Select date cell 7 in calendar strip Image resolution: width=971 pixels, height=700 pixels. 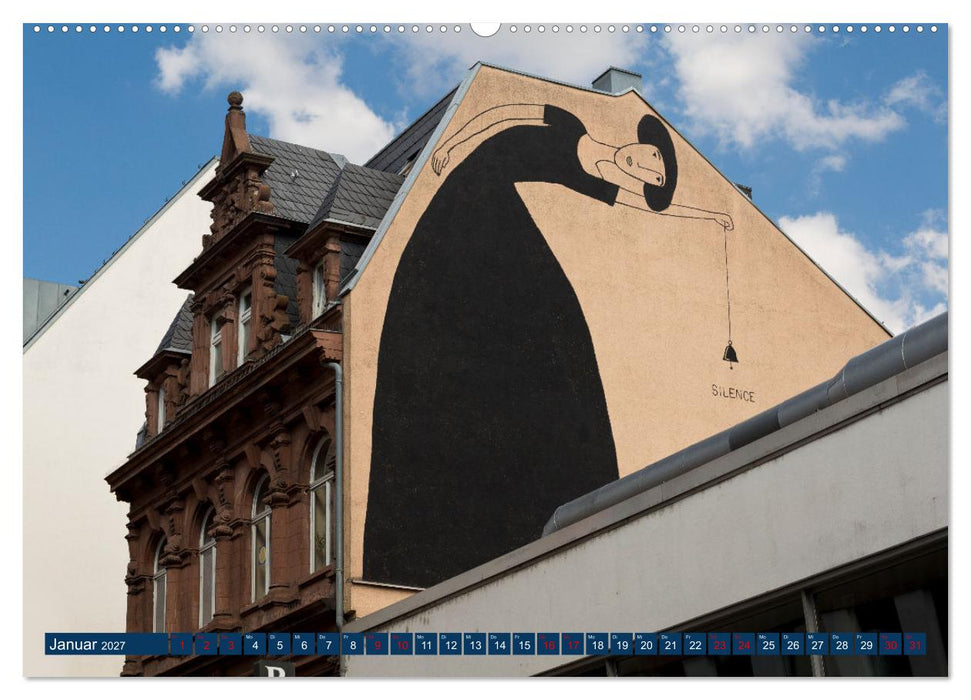[x=328, y=644]
